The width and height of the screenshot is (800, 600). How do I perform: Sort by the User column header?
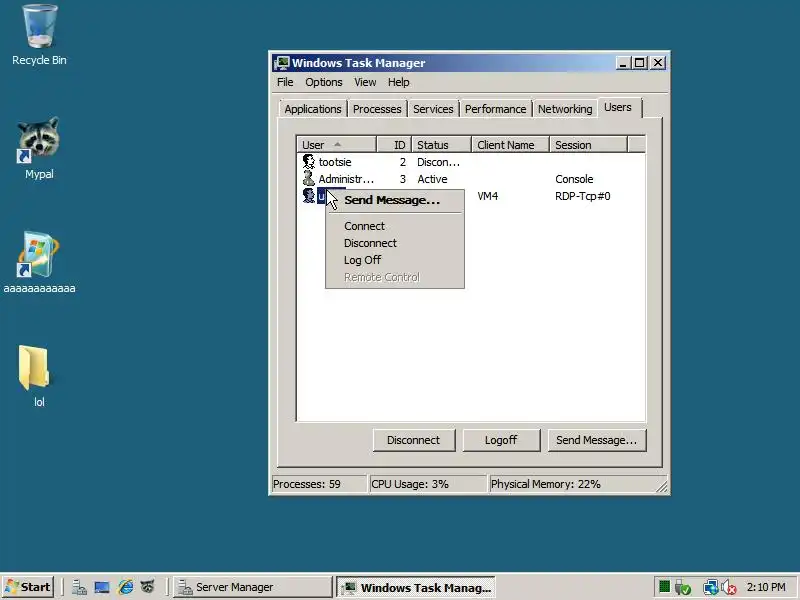pyautogui.click(x=336, y=145)
